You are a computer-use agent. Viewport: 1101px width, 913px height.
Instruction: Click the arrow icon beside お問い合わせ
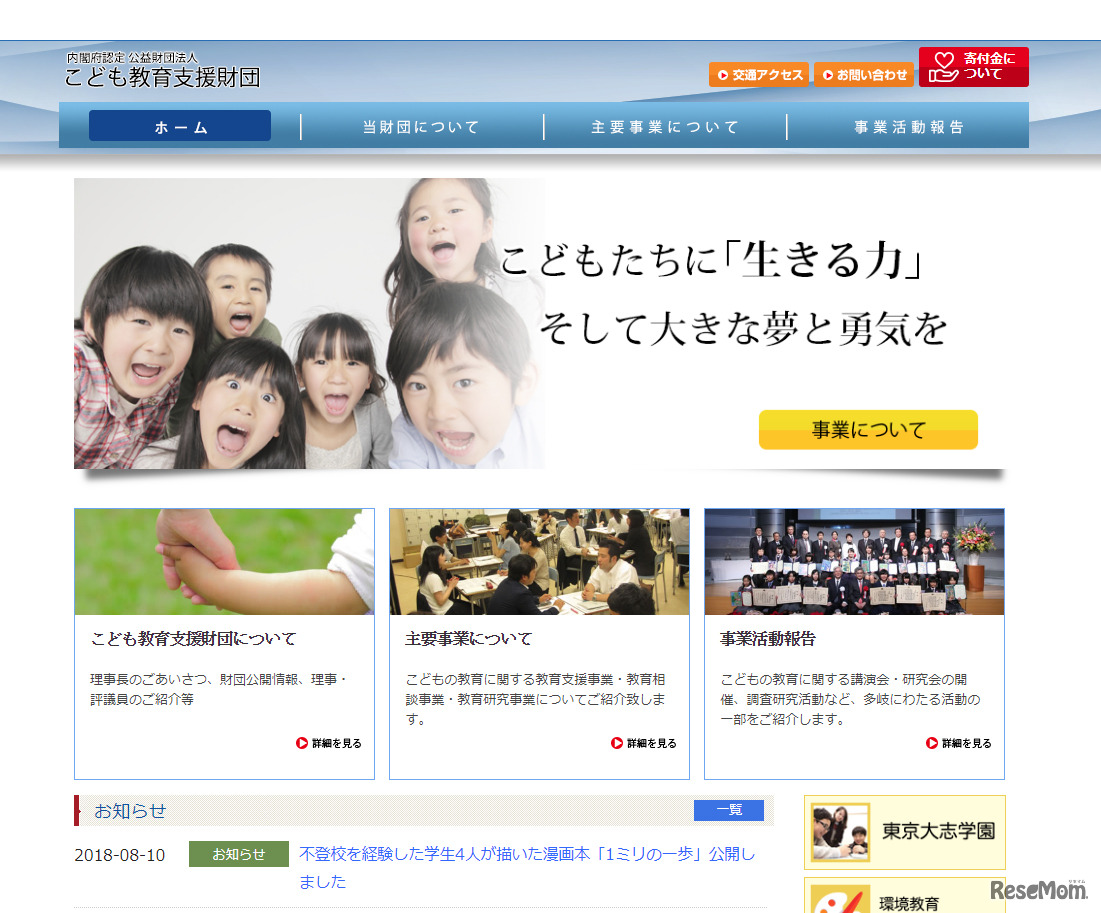[x=828, y=75]
